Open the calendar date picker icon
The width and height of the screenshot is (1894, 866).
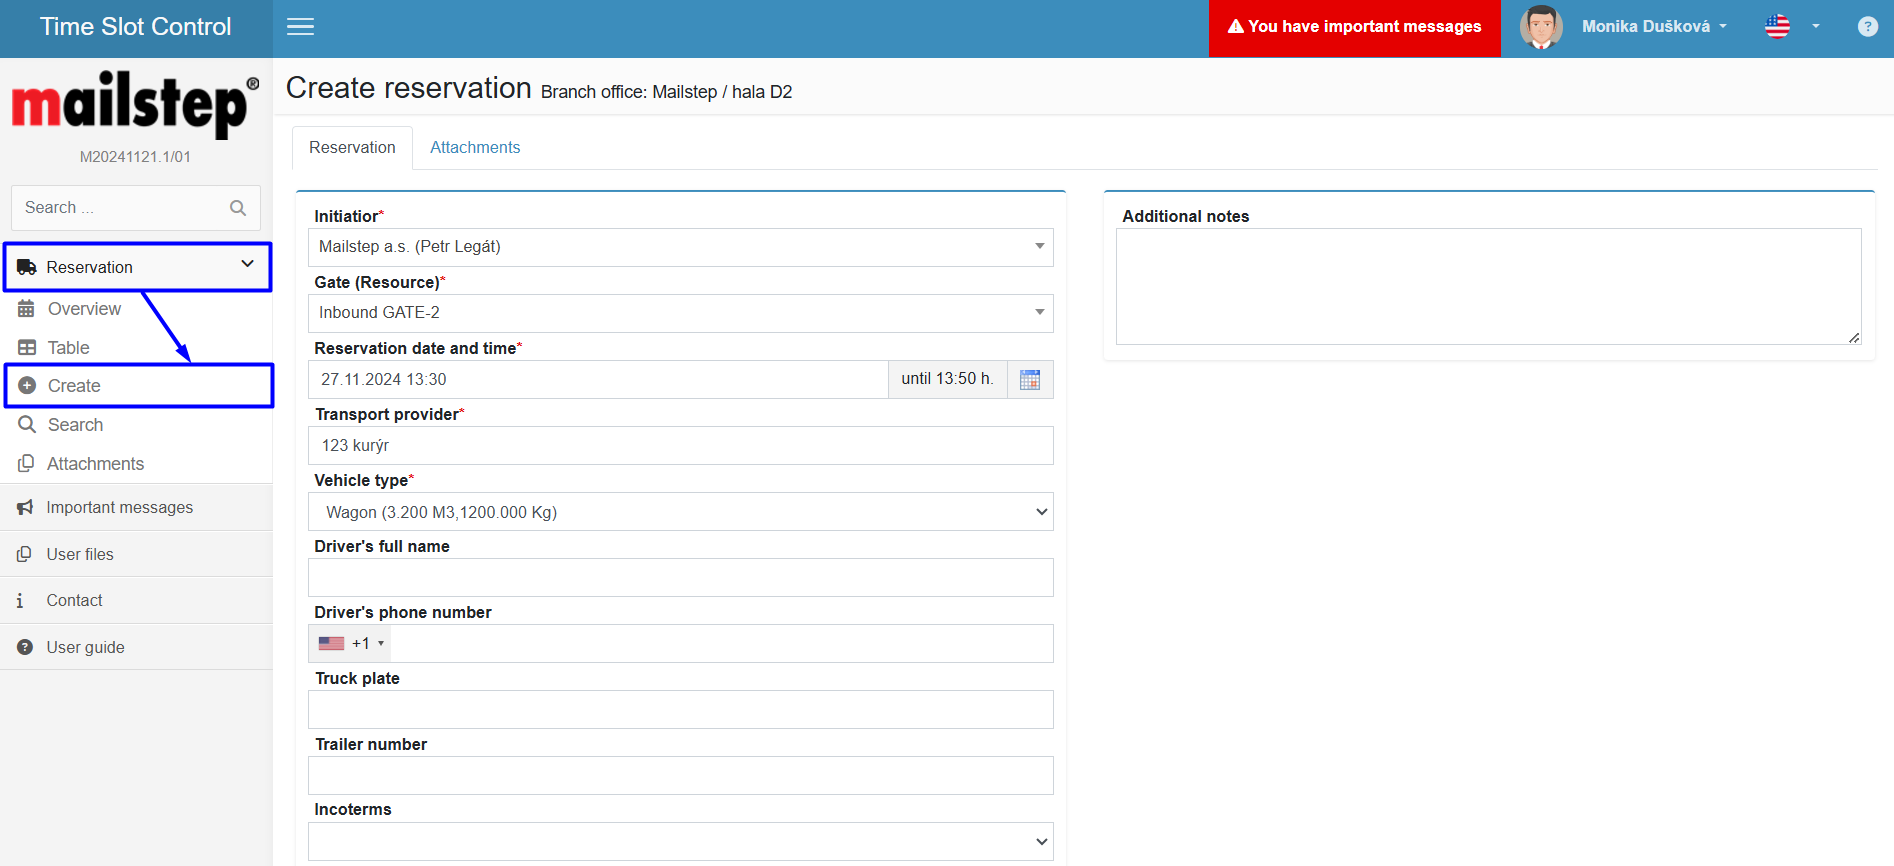[x=1029, y=380]
